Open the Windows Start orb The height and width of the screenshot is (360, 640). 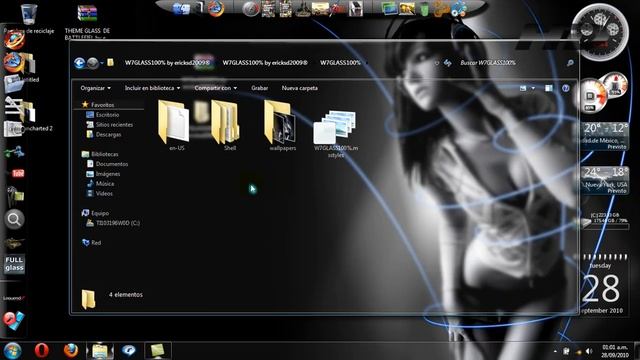(12, 351)
